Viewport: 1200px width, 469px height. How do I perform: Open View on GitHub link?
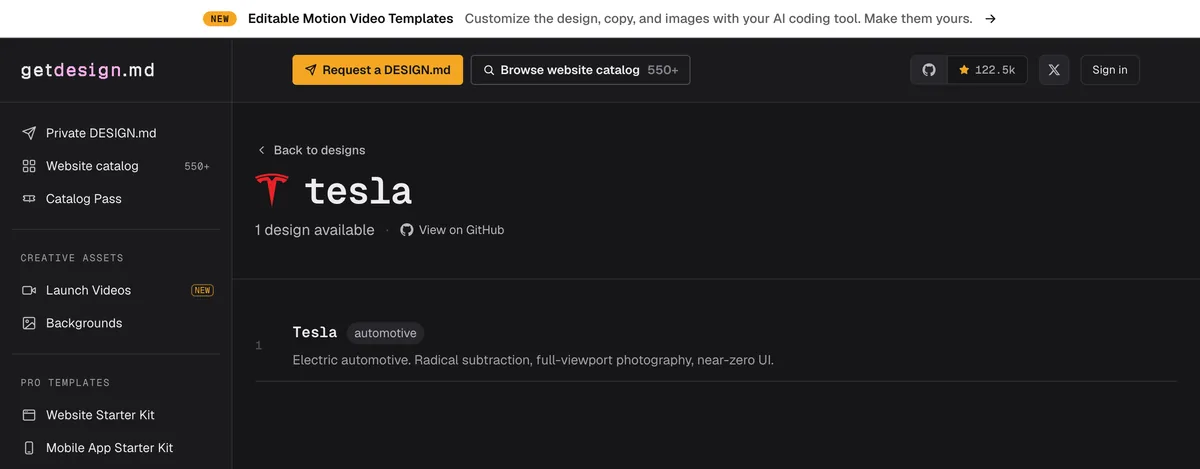452,230
